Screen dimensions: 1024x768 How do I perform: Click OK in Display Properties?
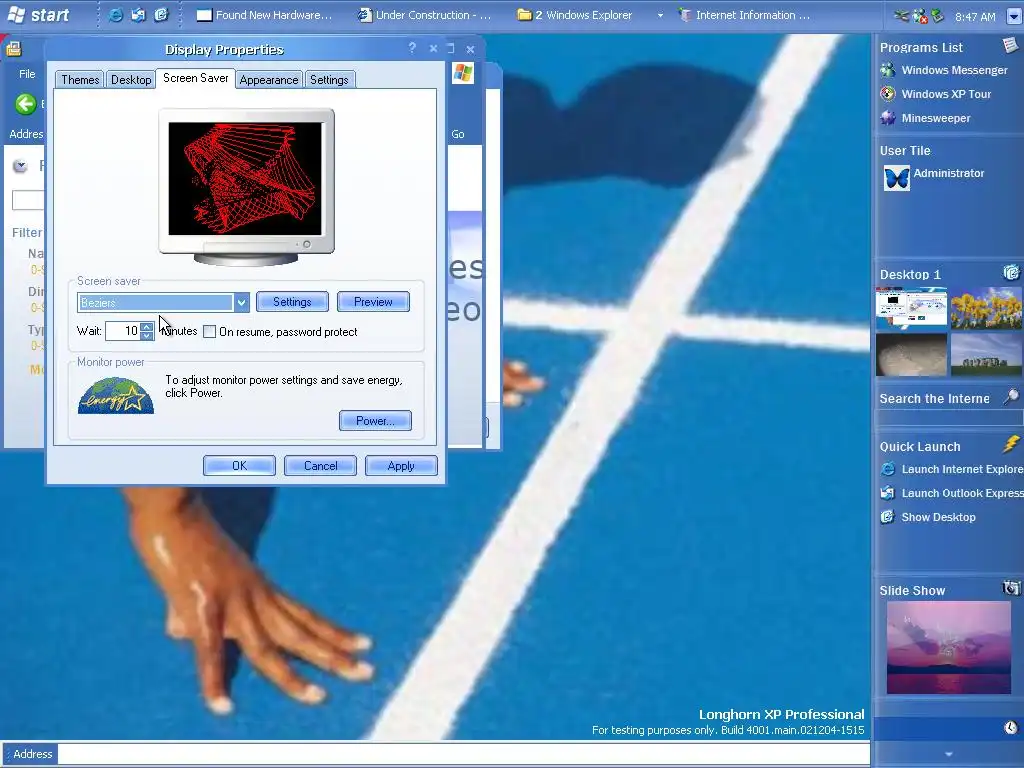[239, 466]
